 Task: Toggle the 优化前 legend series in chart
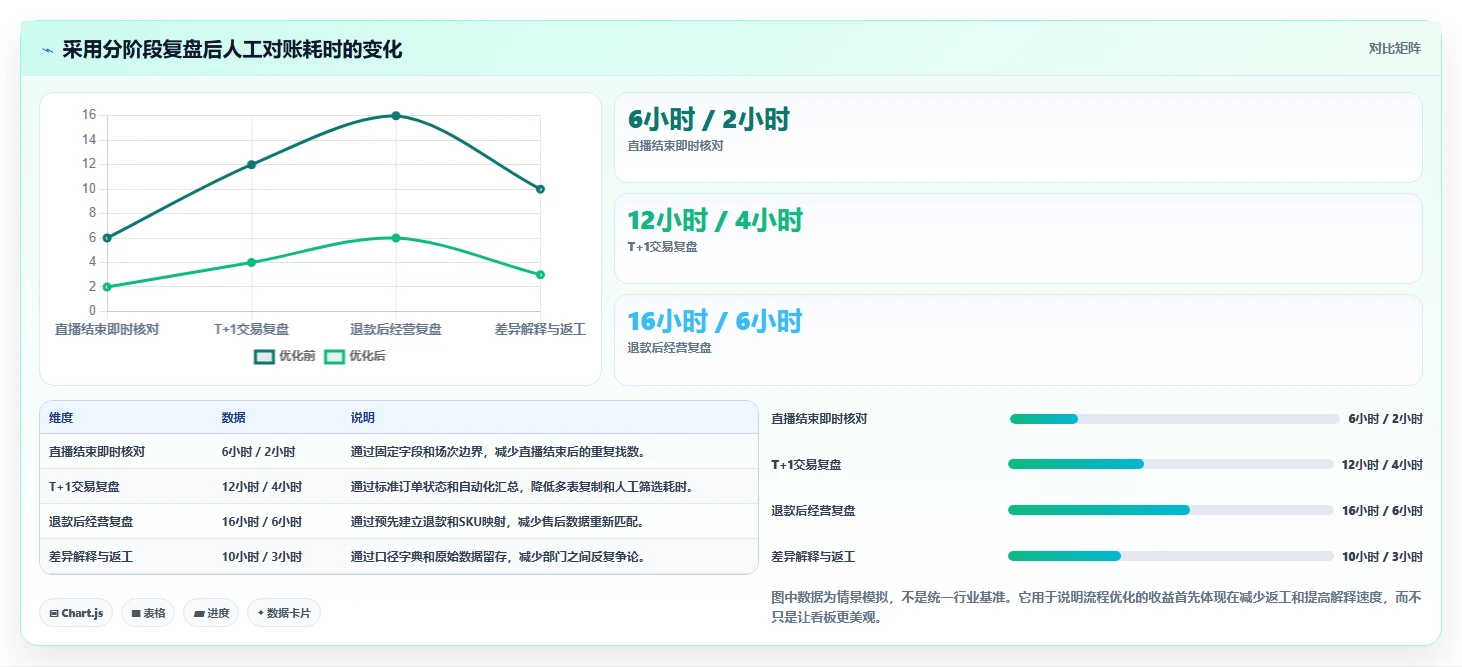[285, 356]
